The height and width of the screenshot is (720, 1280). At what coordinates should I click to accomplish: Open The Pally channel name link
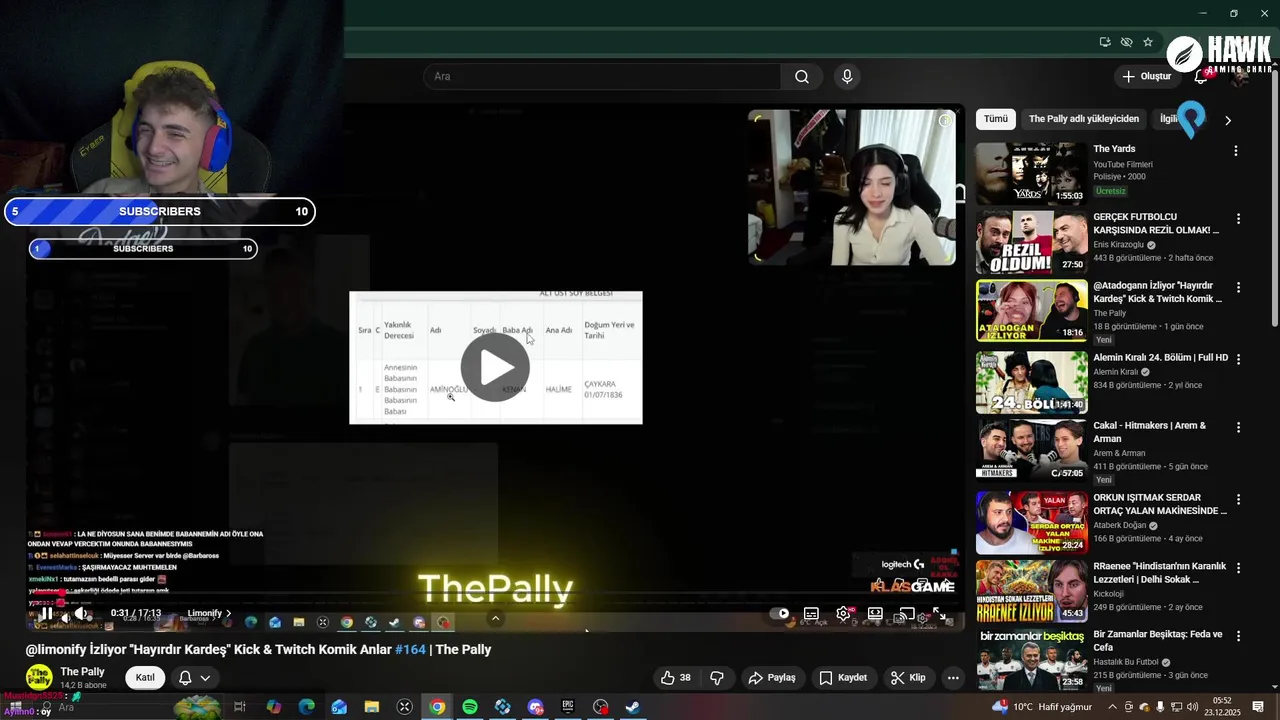pos(82,672)
